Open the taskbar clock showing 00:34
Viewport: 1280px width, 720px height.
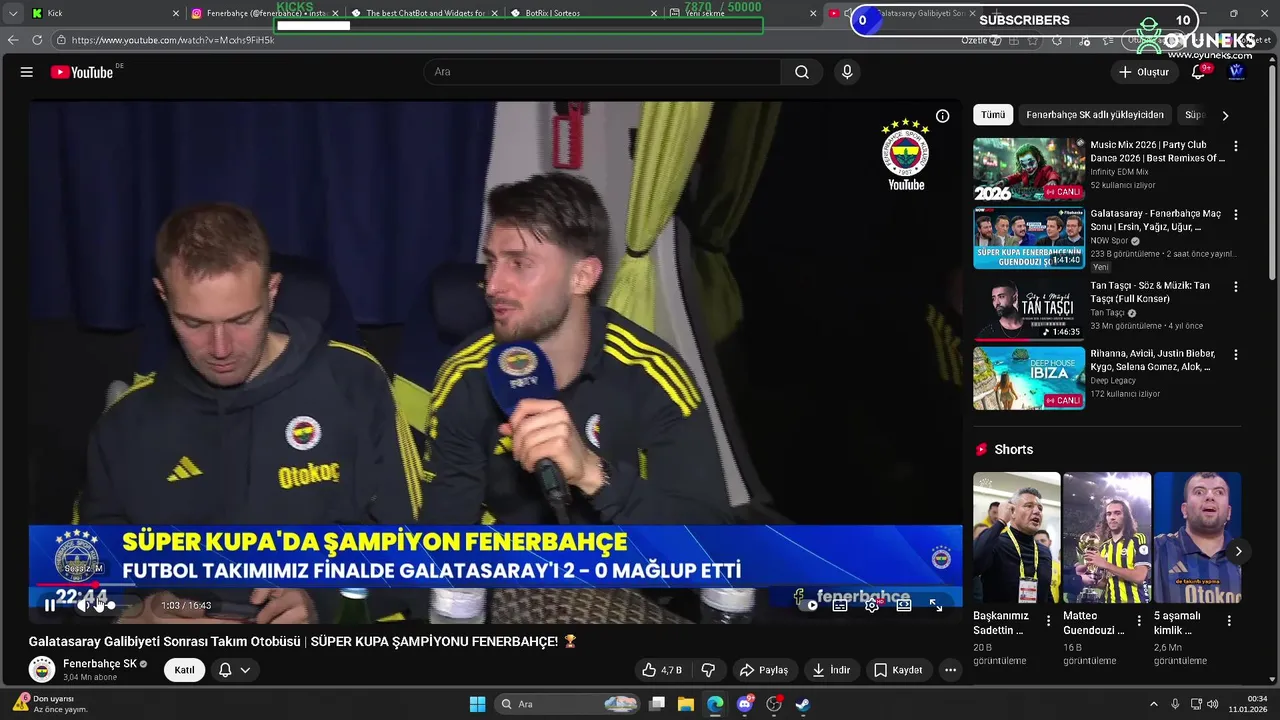[x=1248, y=704]
